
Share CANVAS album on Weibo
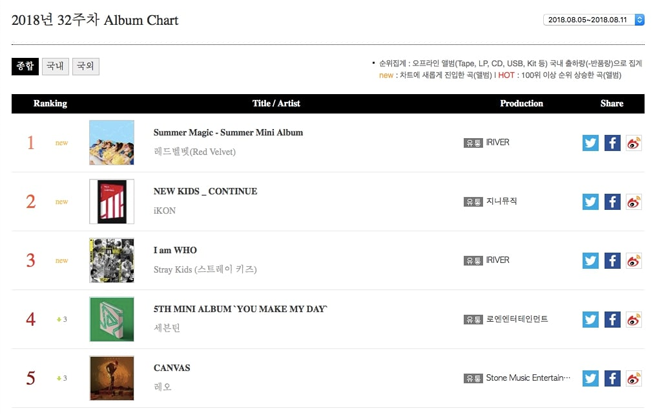coord(633,379)
